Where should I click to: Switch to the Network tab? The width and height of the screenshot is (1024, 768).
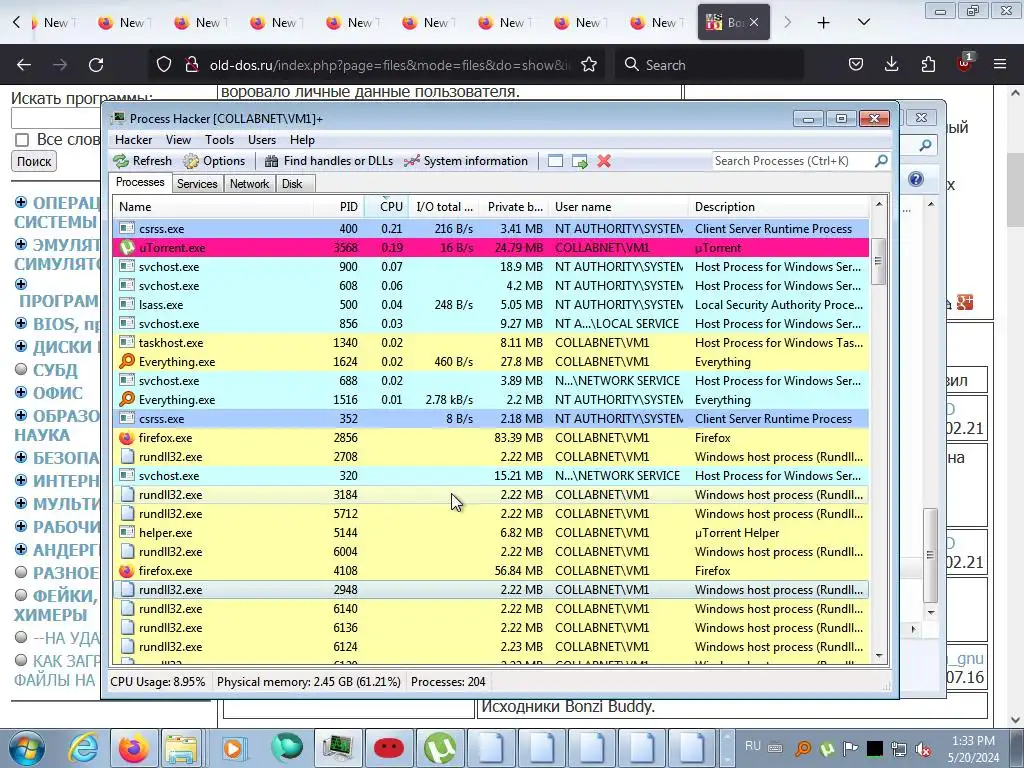[x=249, y=184]
